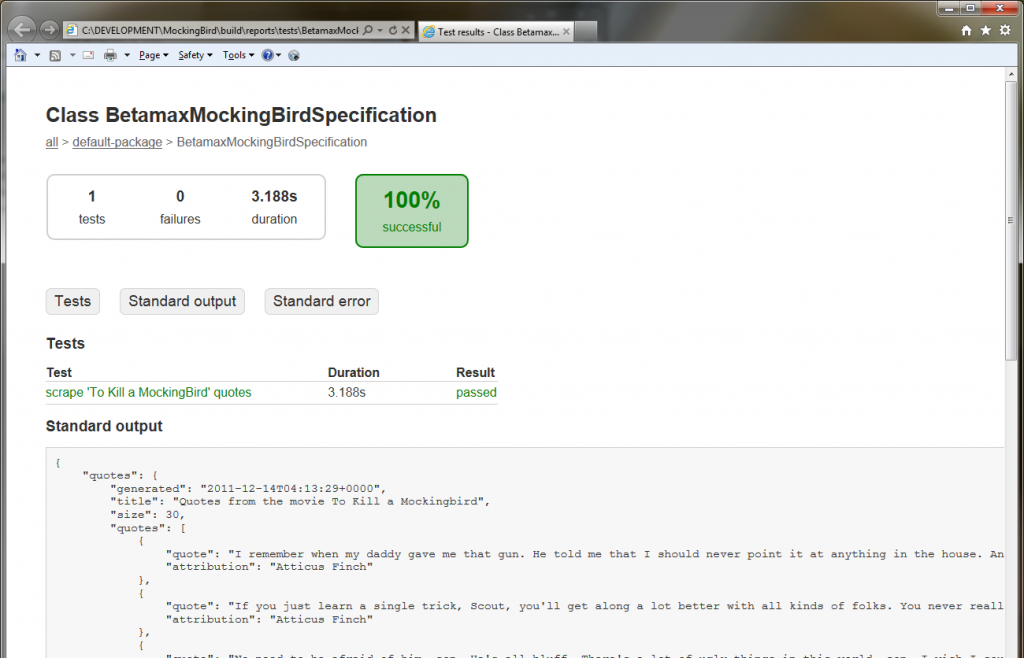Open Help with the blue question mark icon

click(267, 55)
